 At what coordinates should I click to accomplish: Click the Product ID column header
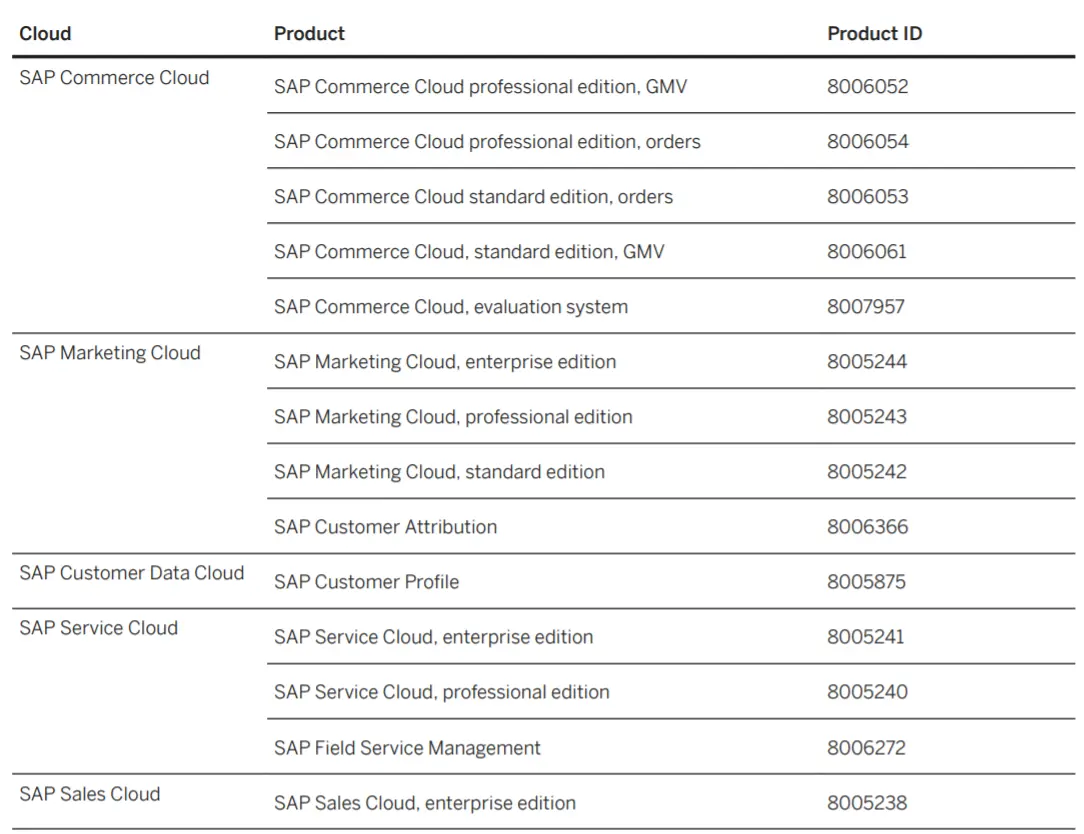pyautogui.click(x=874, y=33)
